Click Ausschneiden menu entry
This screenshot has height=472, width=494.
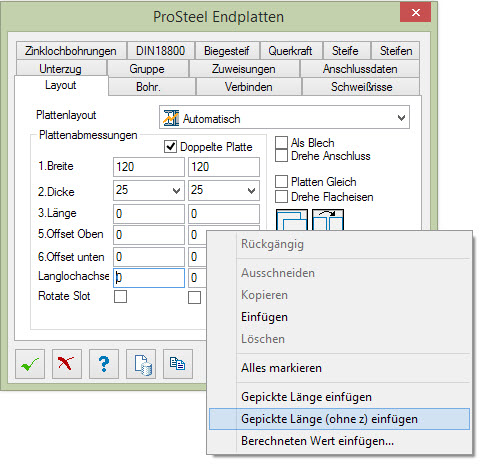tap(339, 273)
